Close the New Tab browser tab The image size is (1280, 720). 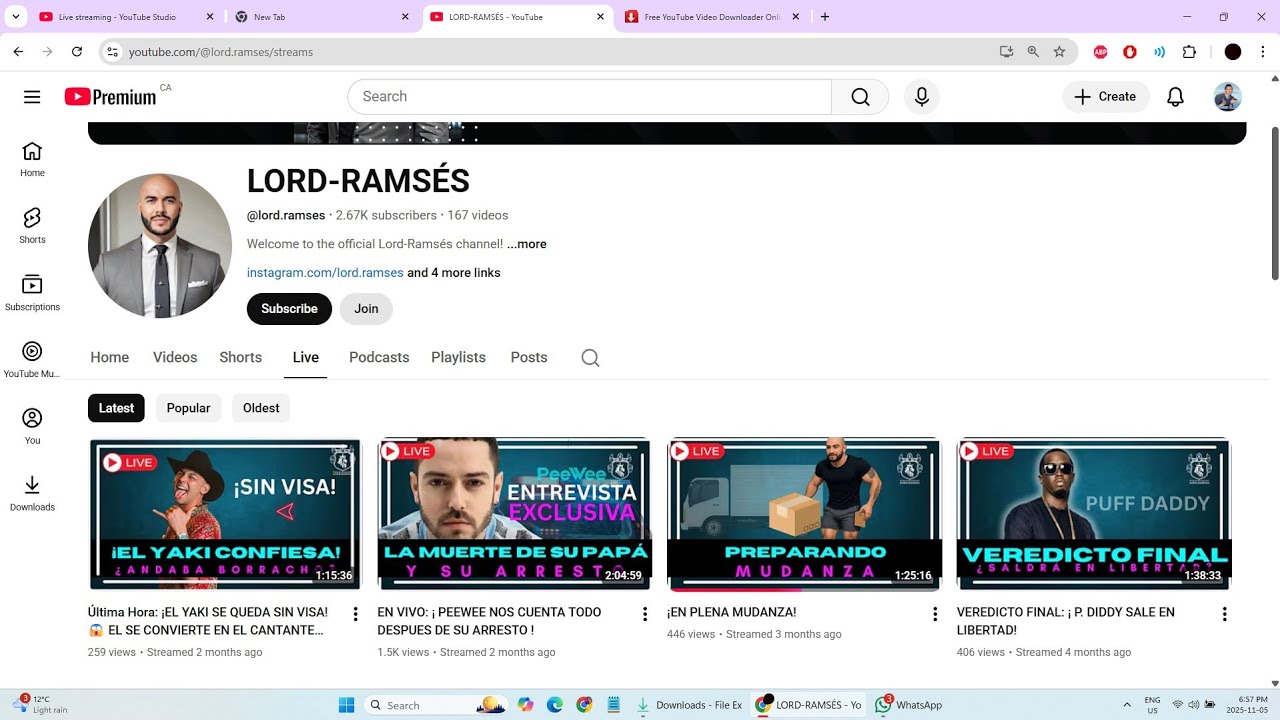coord(405,17)
